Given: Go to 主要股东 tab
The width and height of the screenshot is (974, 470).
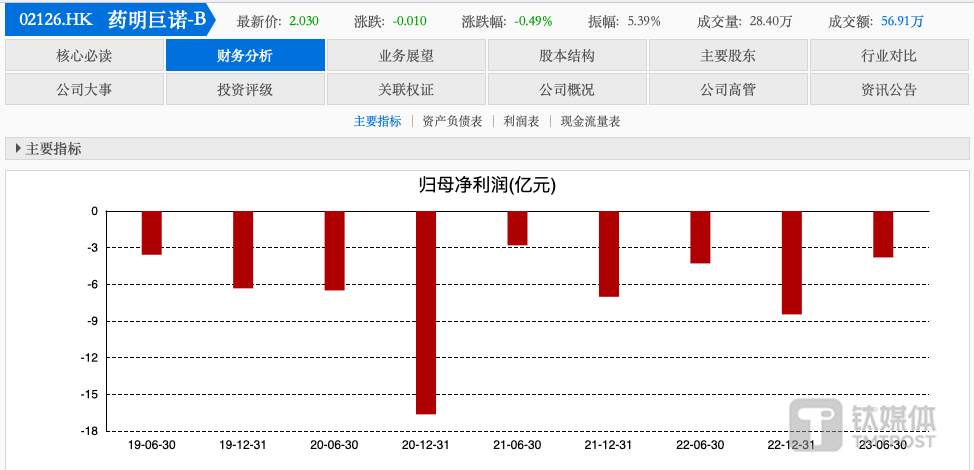Looking at the screenshot, I should click(728, 55).
